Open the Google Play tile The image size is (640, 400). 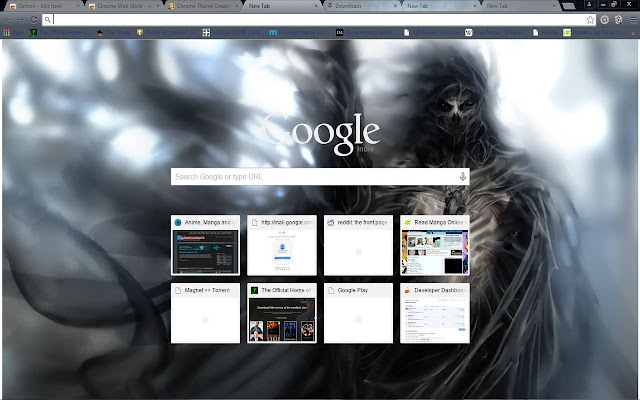tap(358, 313)
